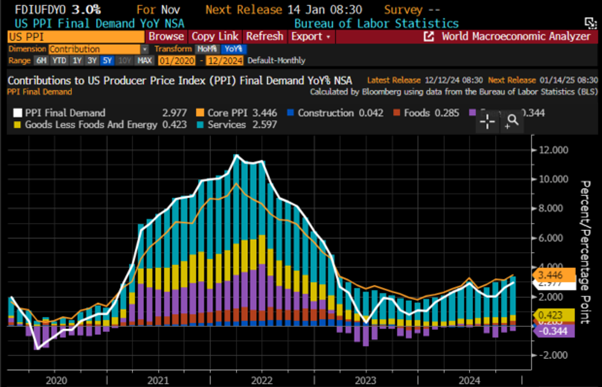
Task: Toggle the YoY% transform
Action: 233,49
